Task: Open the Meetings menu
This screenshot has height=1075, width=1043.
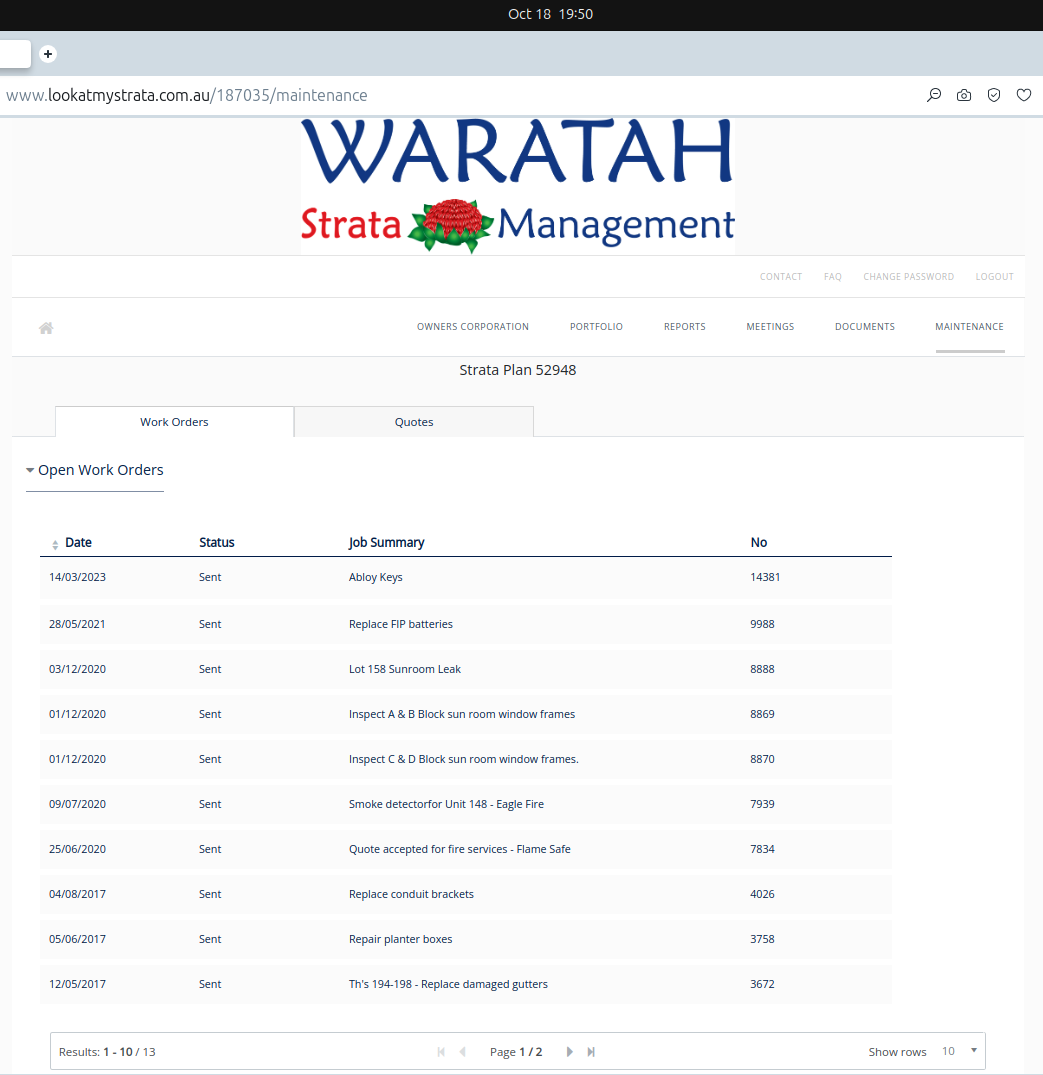Action: coord(770,326)
